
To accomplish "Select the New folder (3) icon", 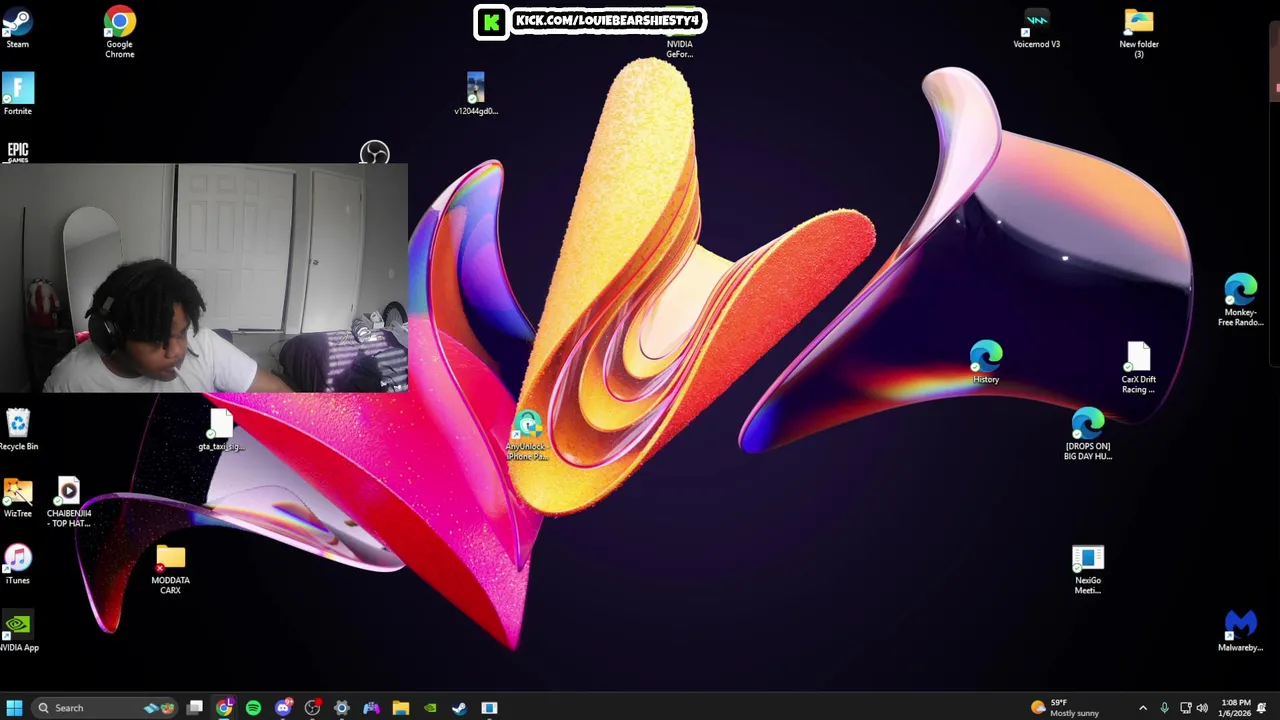I will tap(1138, 33).
